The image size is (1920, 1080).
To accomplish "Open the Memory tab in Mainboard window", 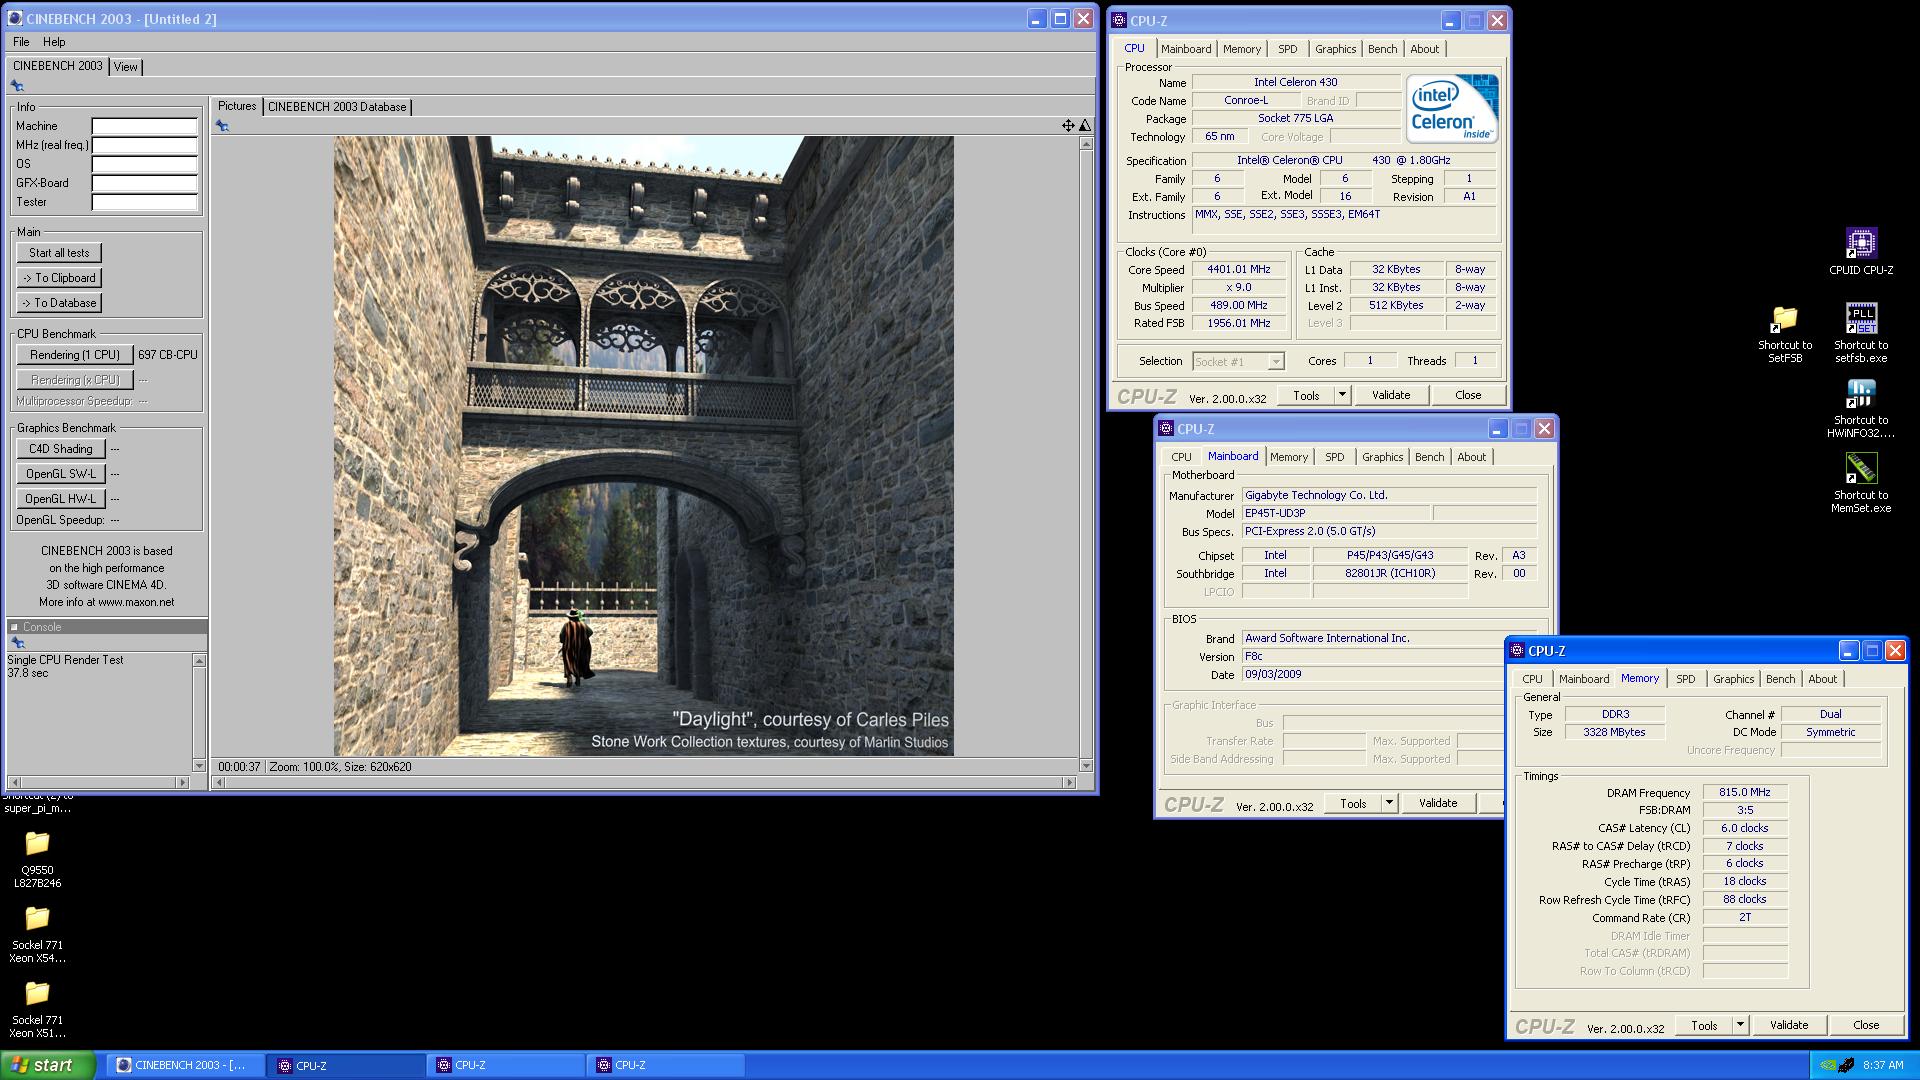I will click(1289, 457).
